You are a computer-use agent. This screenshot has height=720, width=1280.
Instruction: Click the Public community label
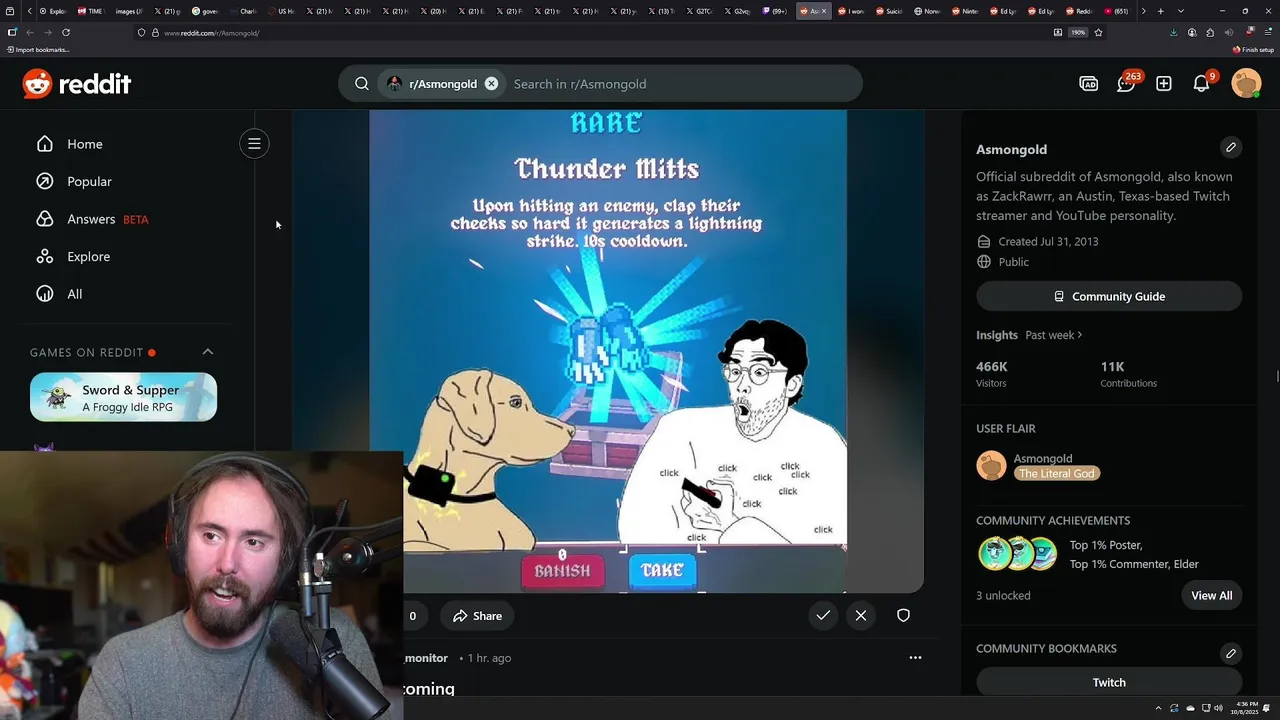(x=1013, y=262)
